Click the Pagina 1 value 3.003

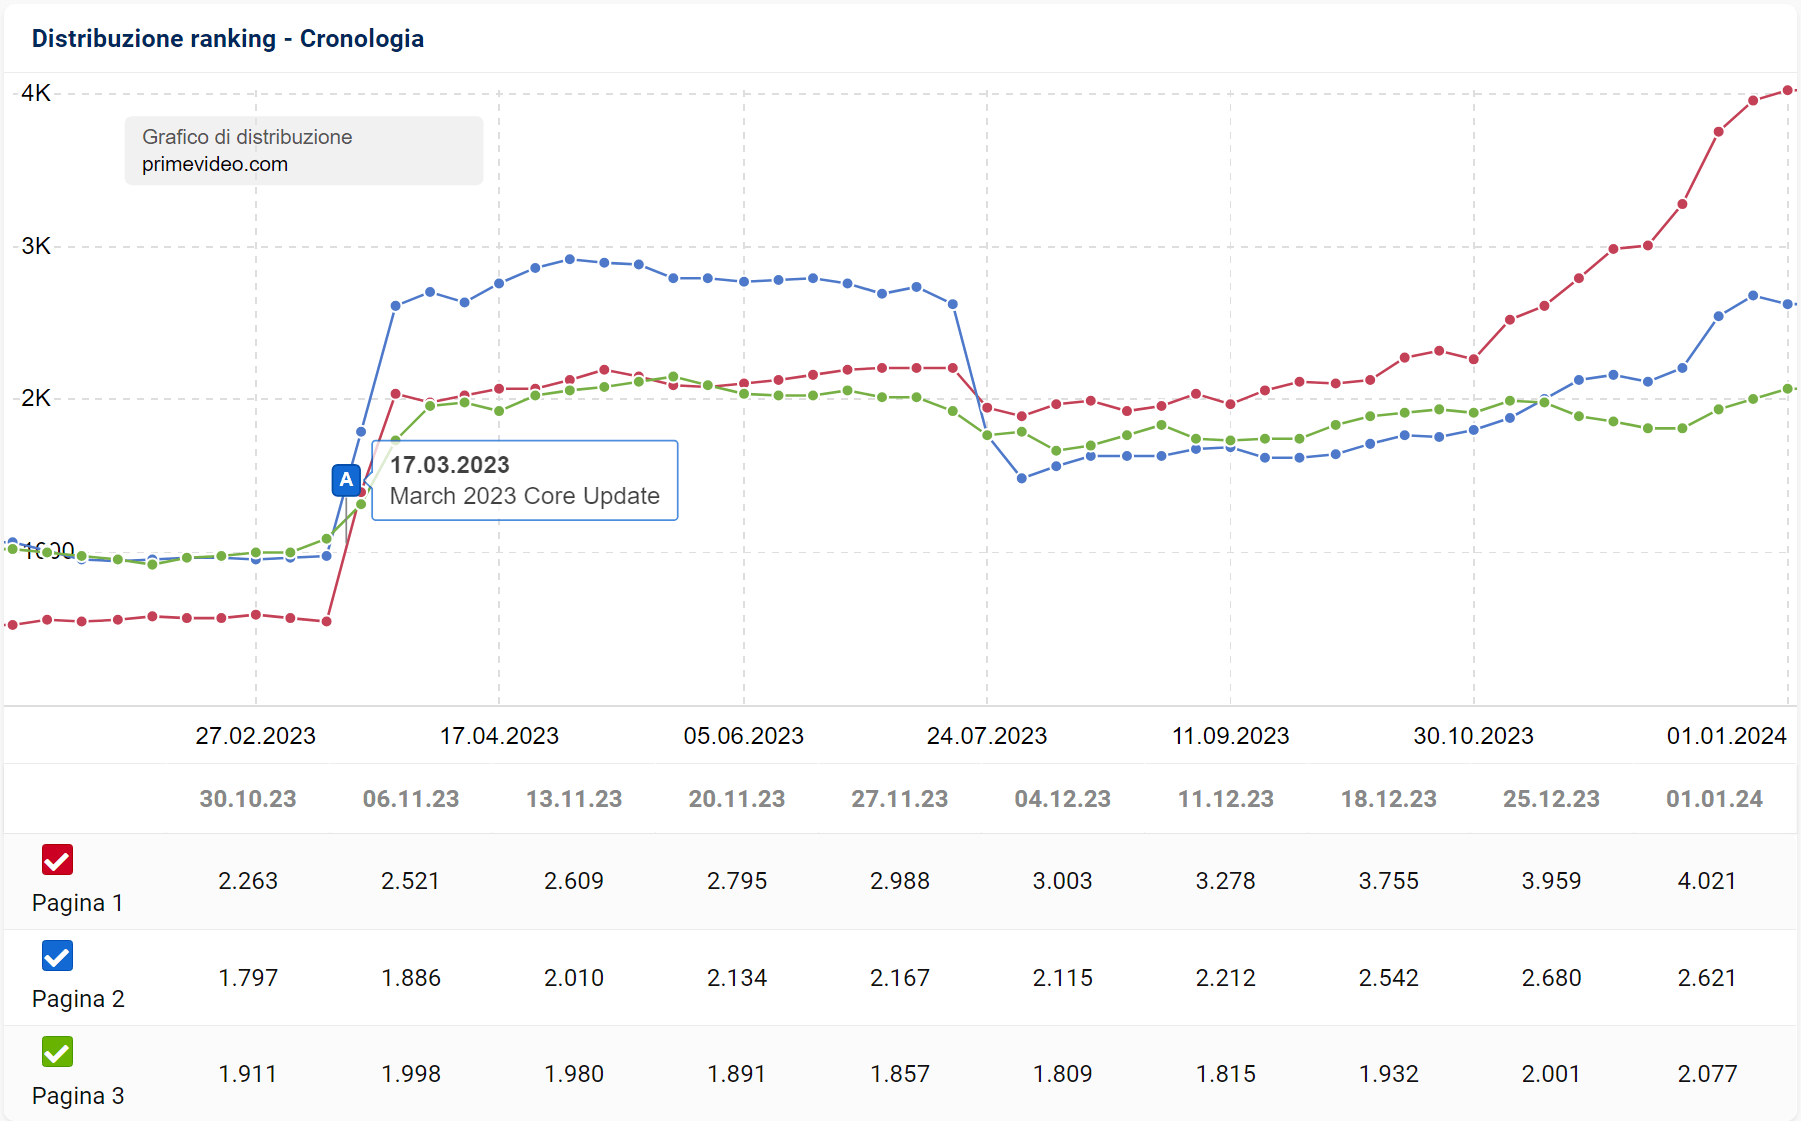tap(1063, 881)
